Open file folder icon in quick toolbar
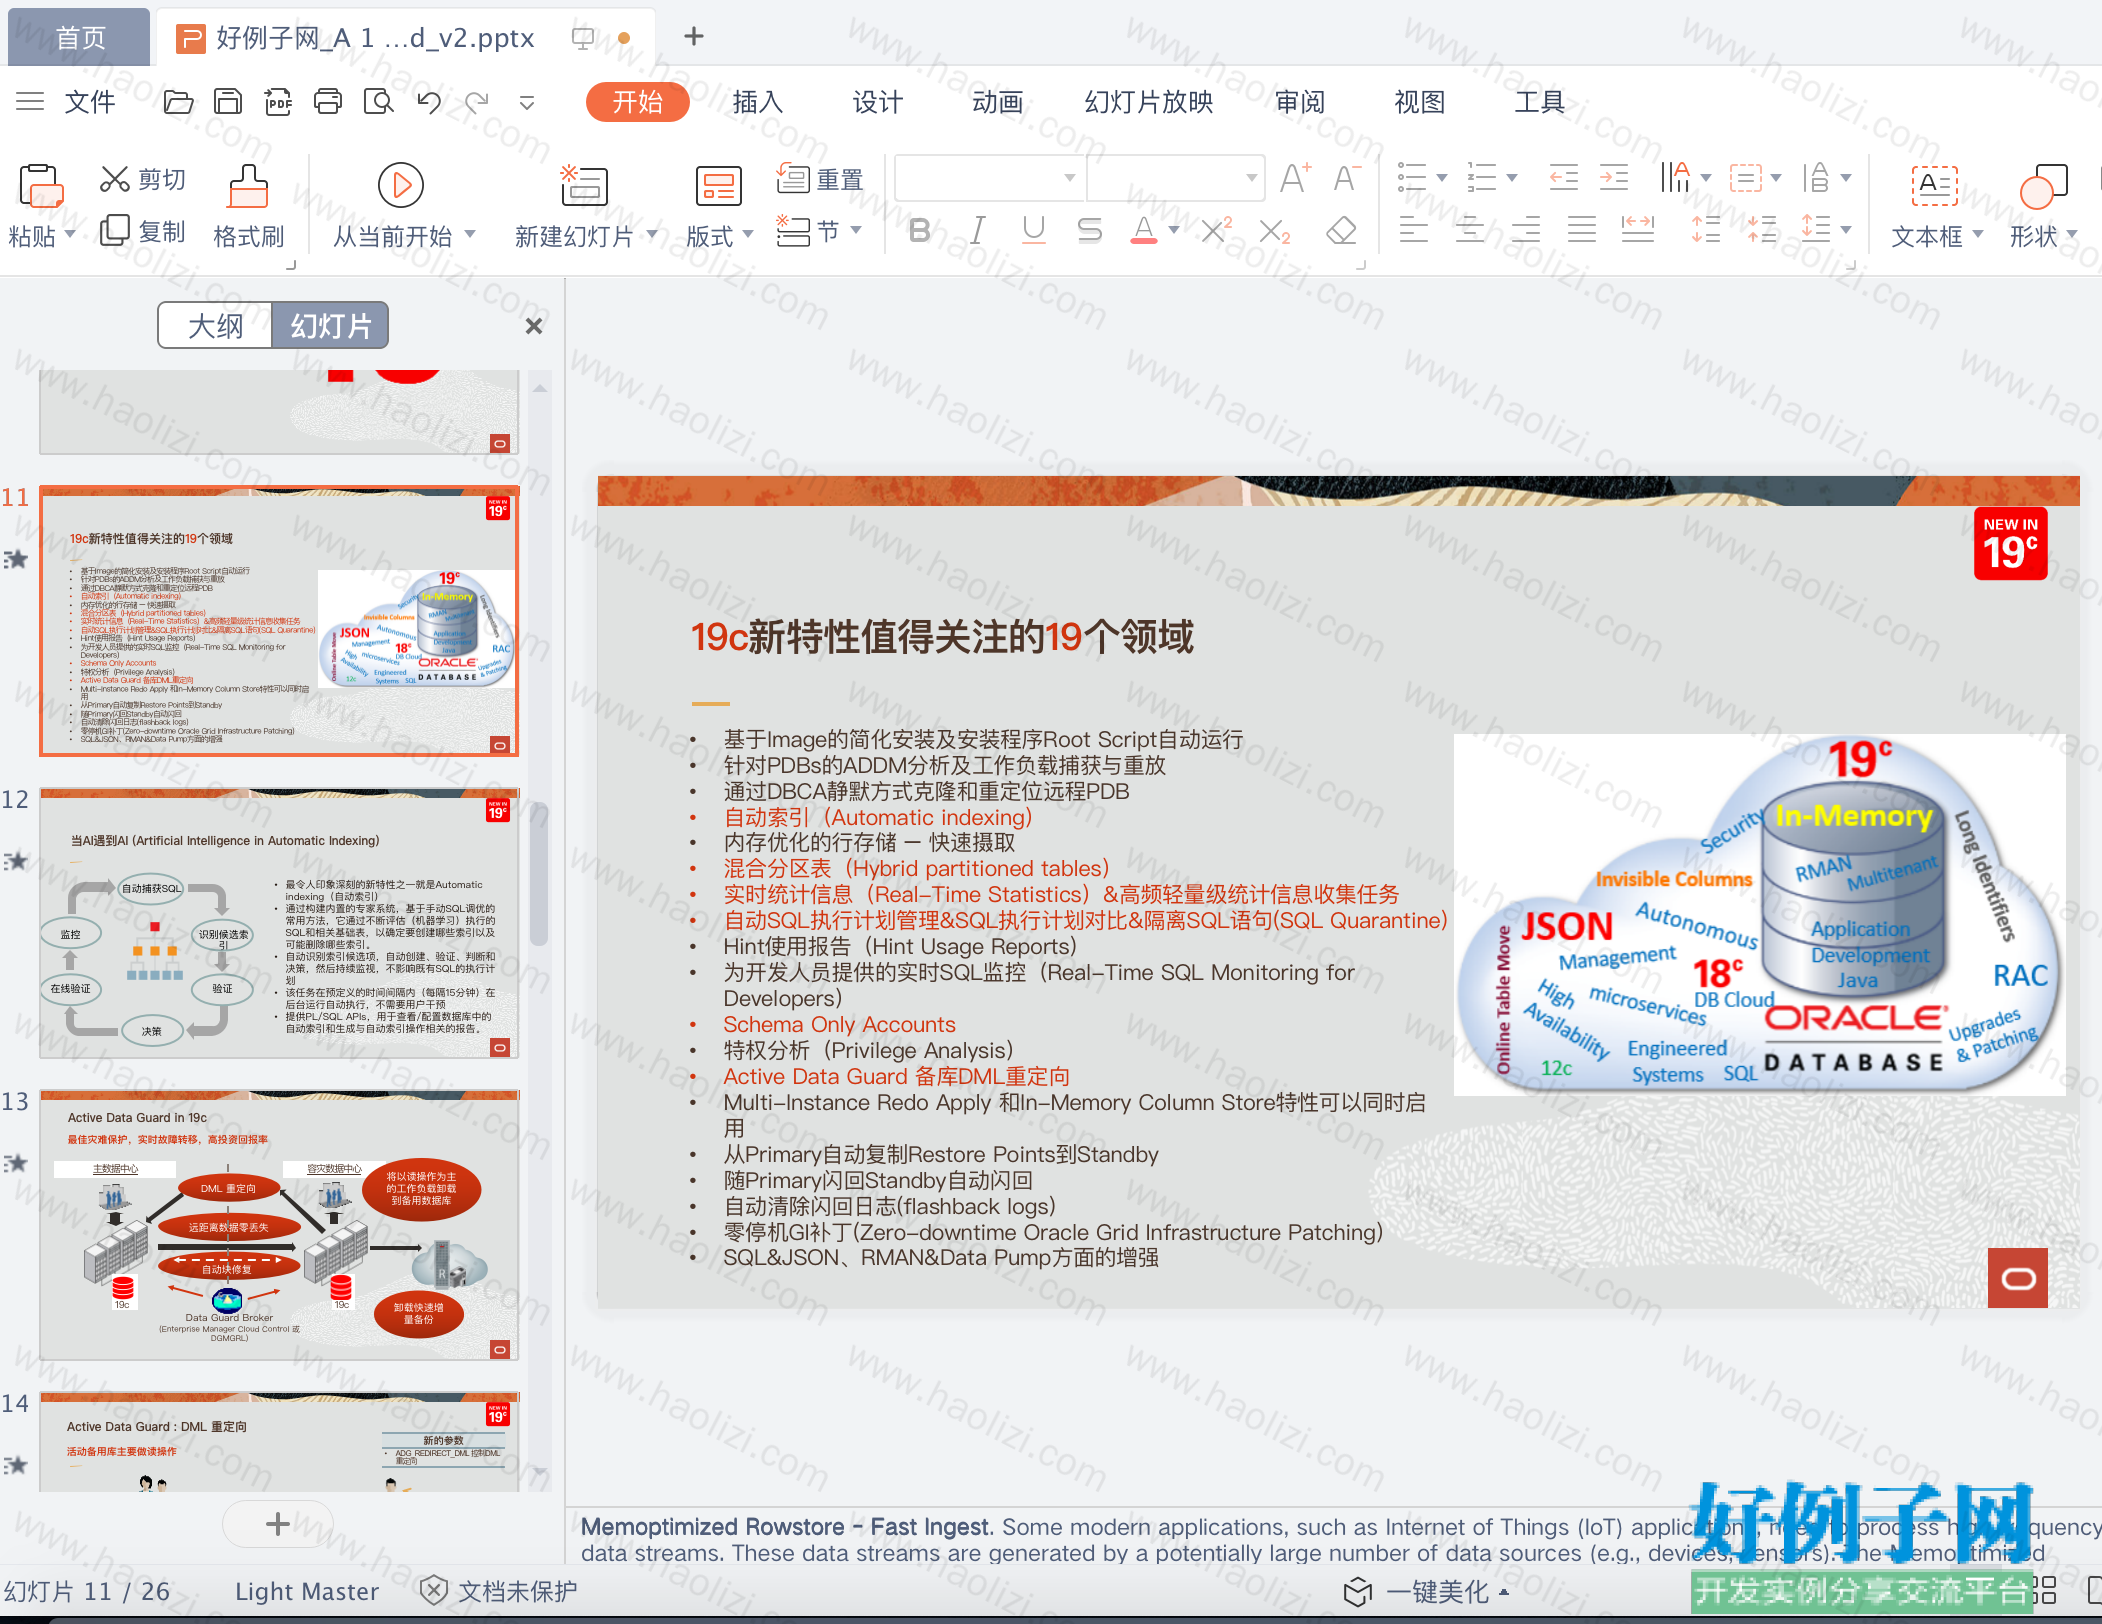2102x1624 pixels. 178,102
